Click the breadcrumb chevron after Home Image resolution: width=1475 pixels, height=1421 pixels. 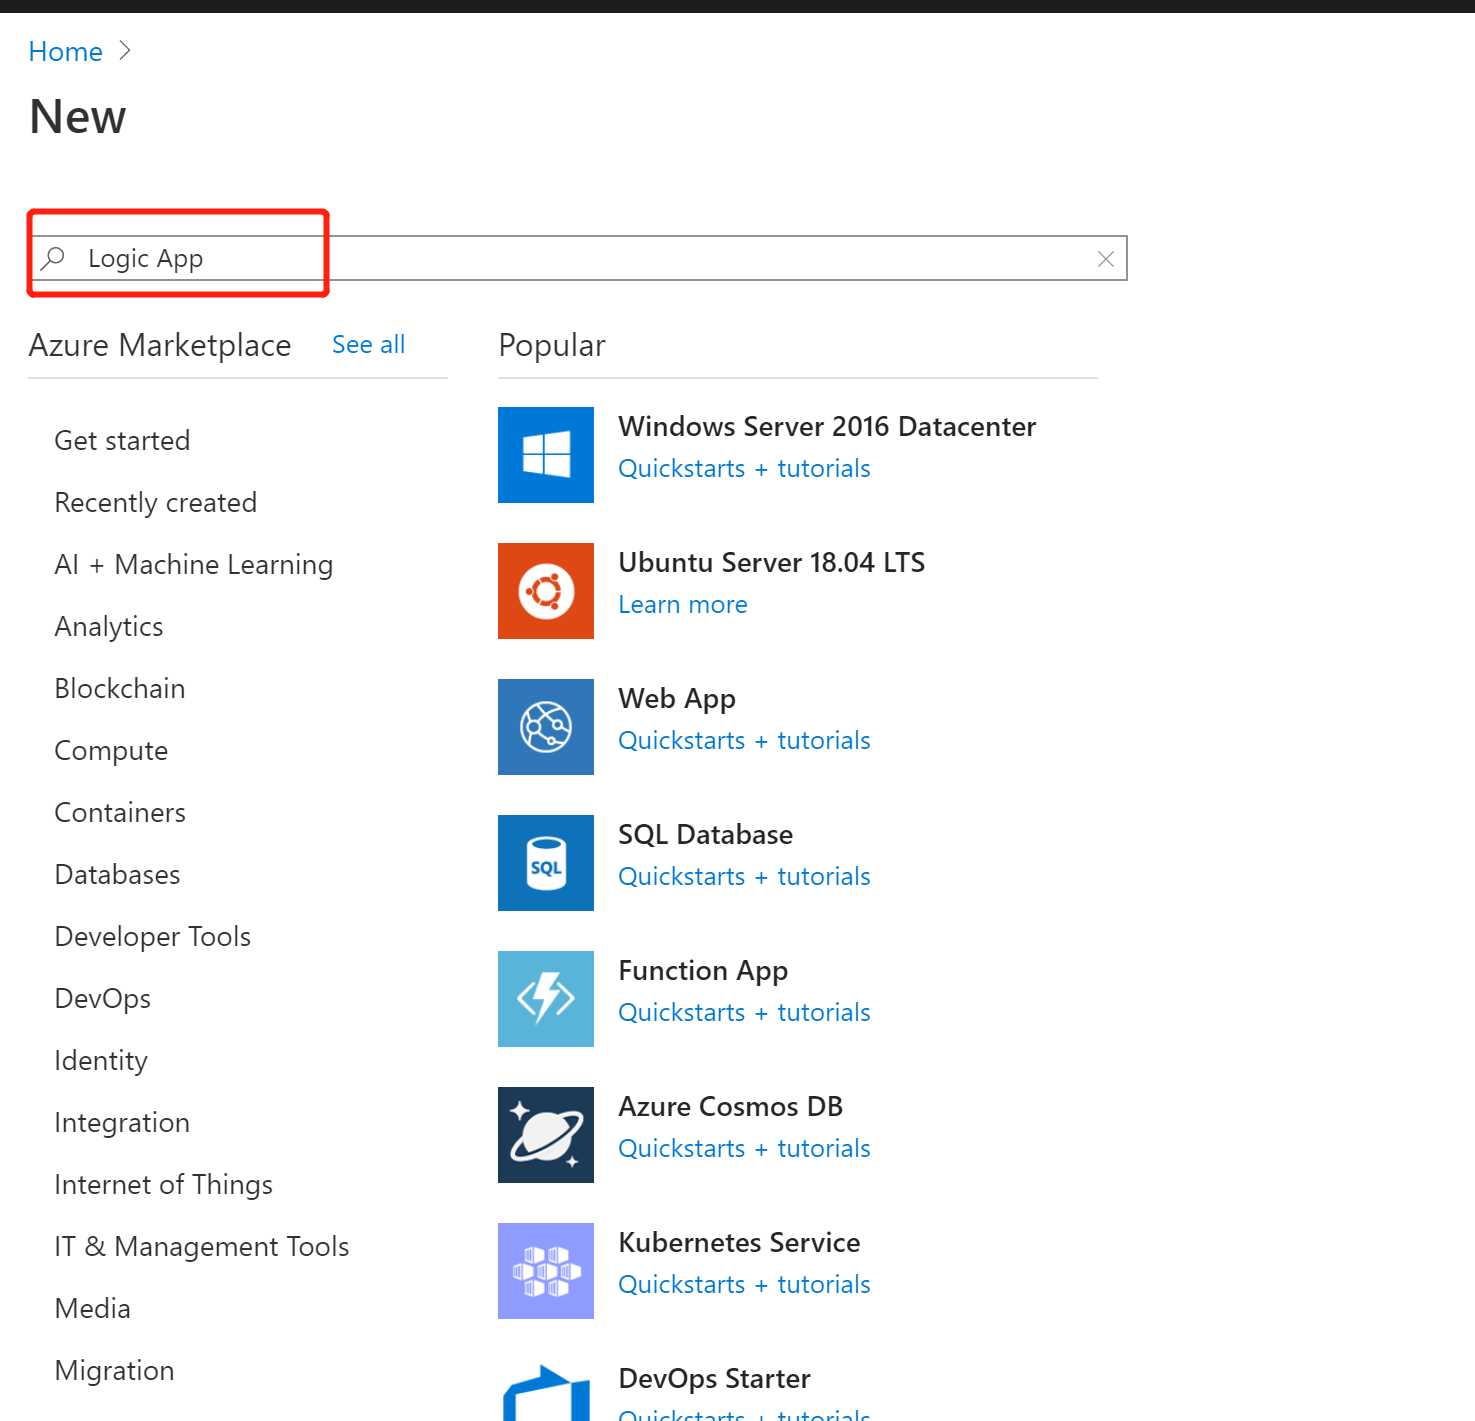point(125,51)
